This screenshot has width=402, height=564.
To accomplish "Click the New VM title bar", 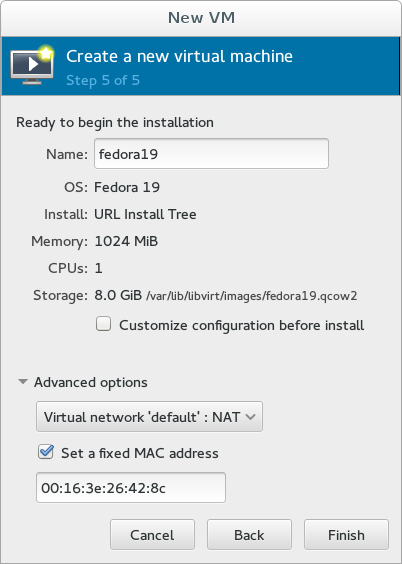I will click(201, 18).
